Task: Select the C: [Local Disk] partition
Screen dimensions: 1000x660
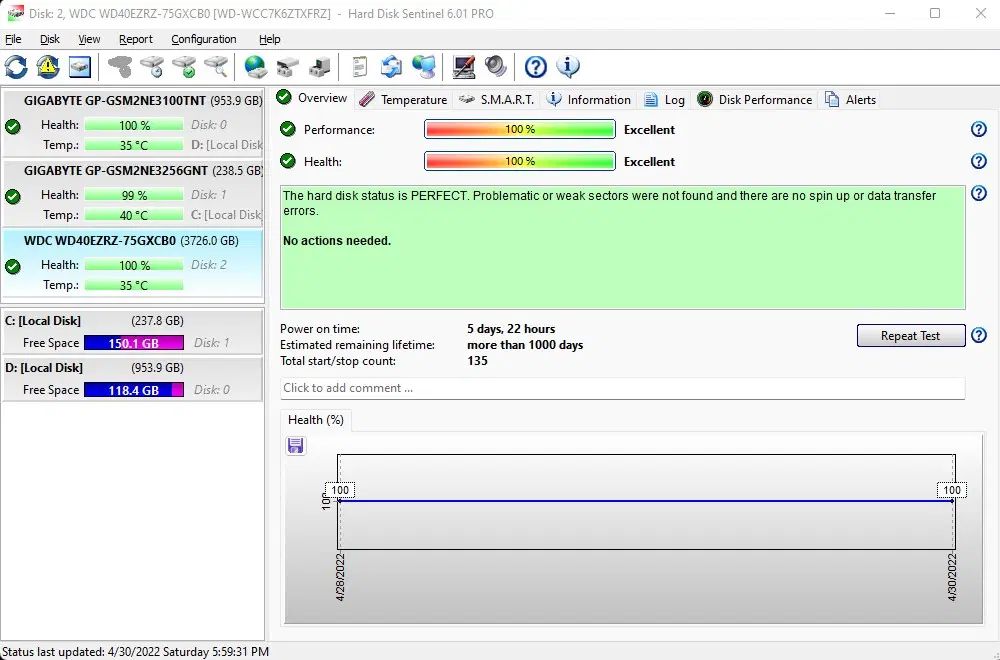Action: [x=133, y=332]
